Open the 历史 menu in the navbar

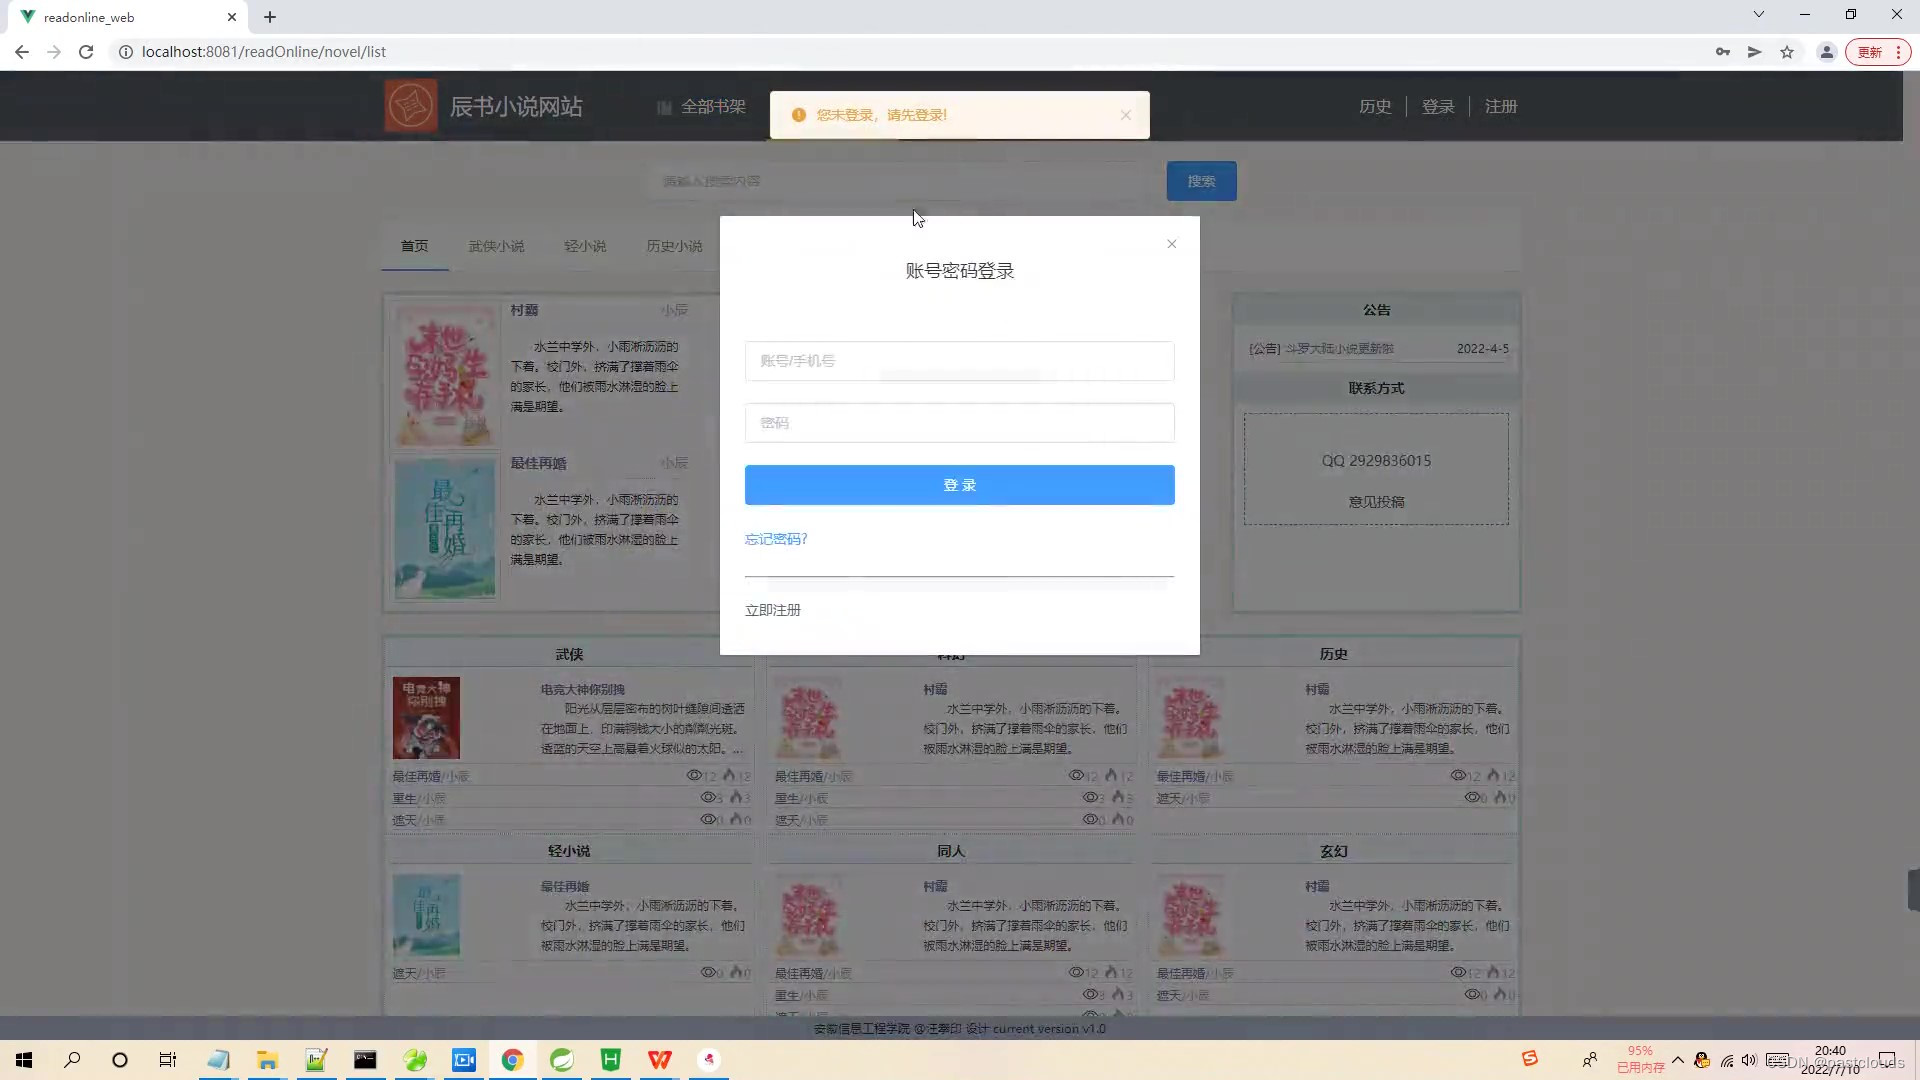point(1374,106)
